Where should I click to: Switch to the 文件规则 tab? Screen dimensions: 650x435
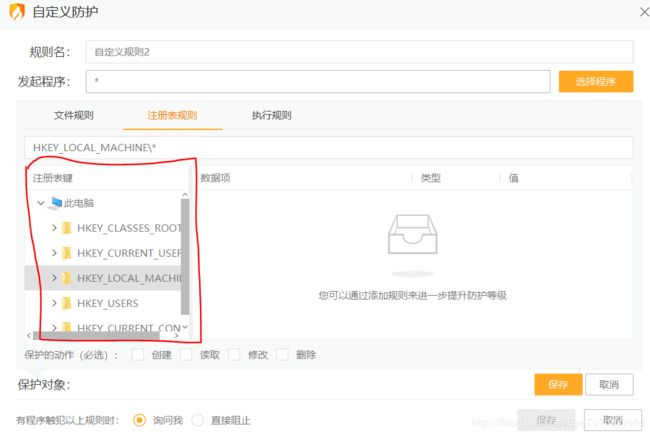73,115
